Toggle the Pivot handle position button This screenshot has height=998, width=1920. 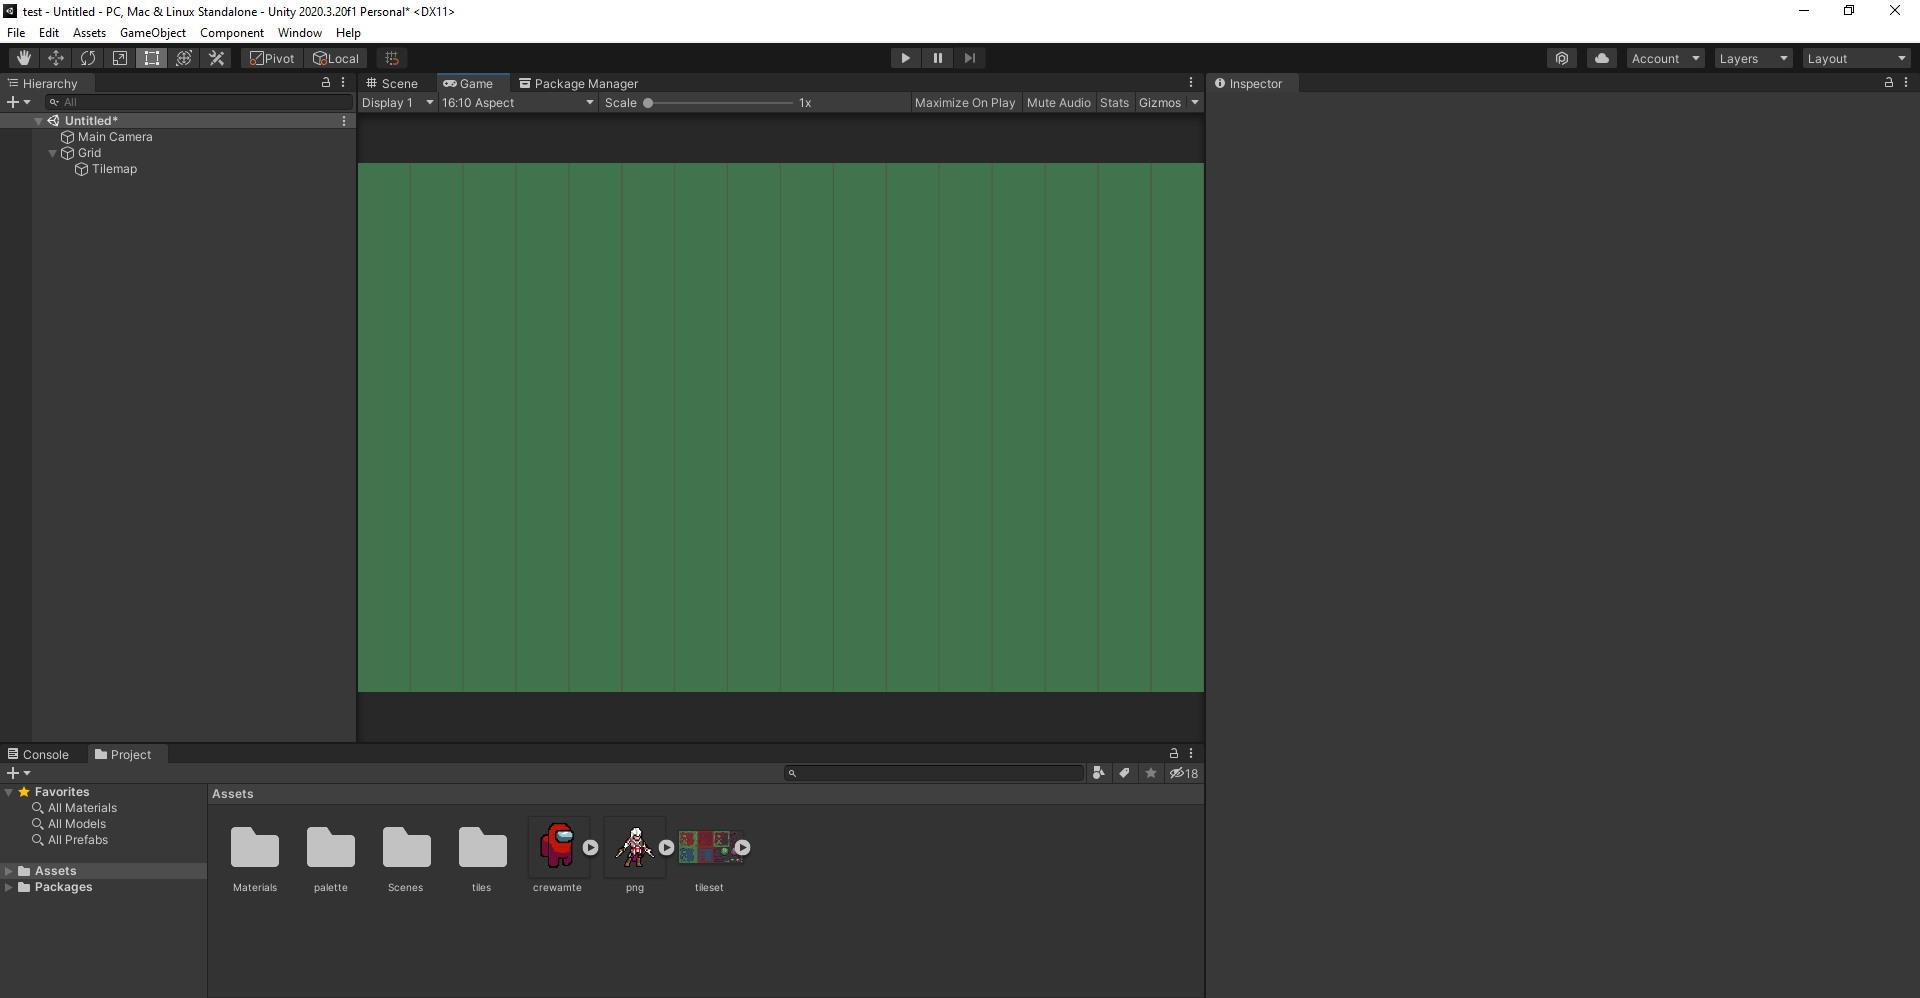pos(272,58)
